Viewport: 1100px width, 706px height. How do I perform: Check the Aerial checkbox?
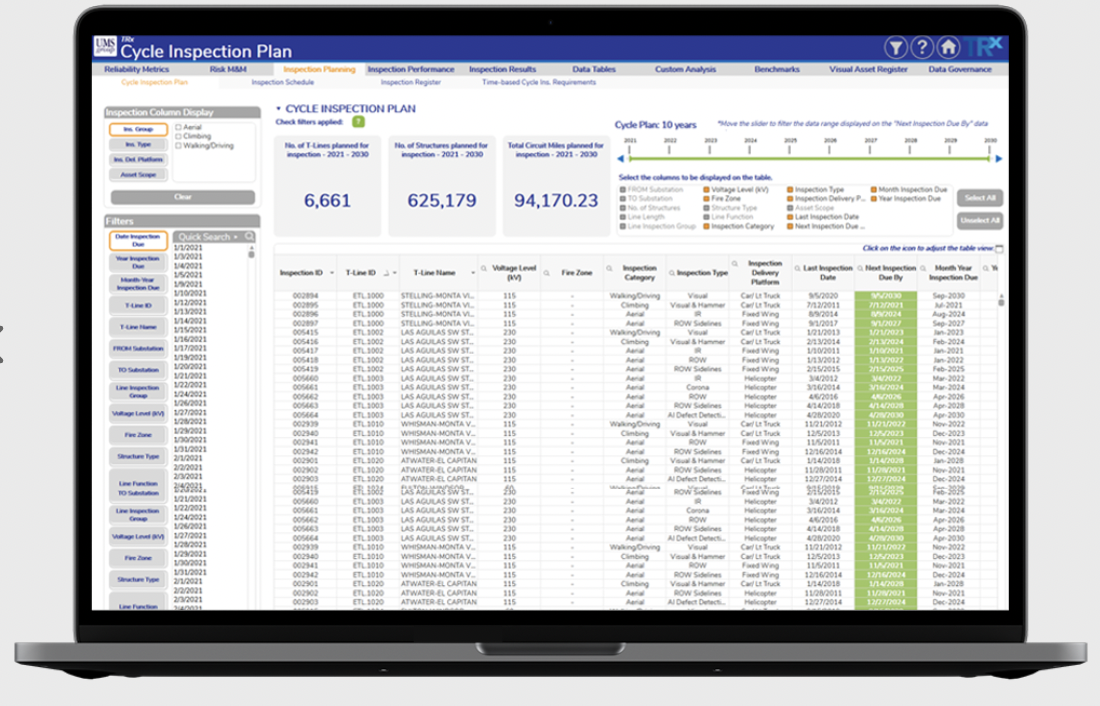(x=178, y=128)
